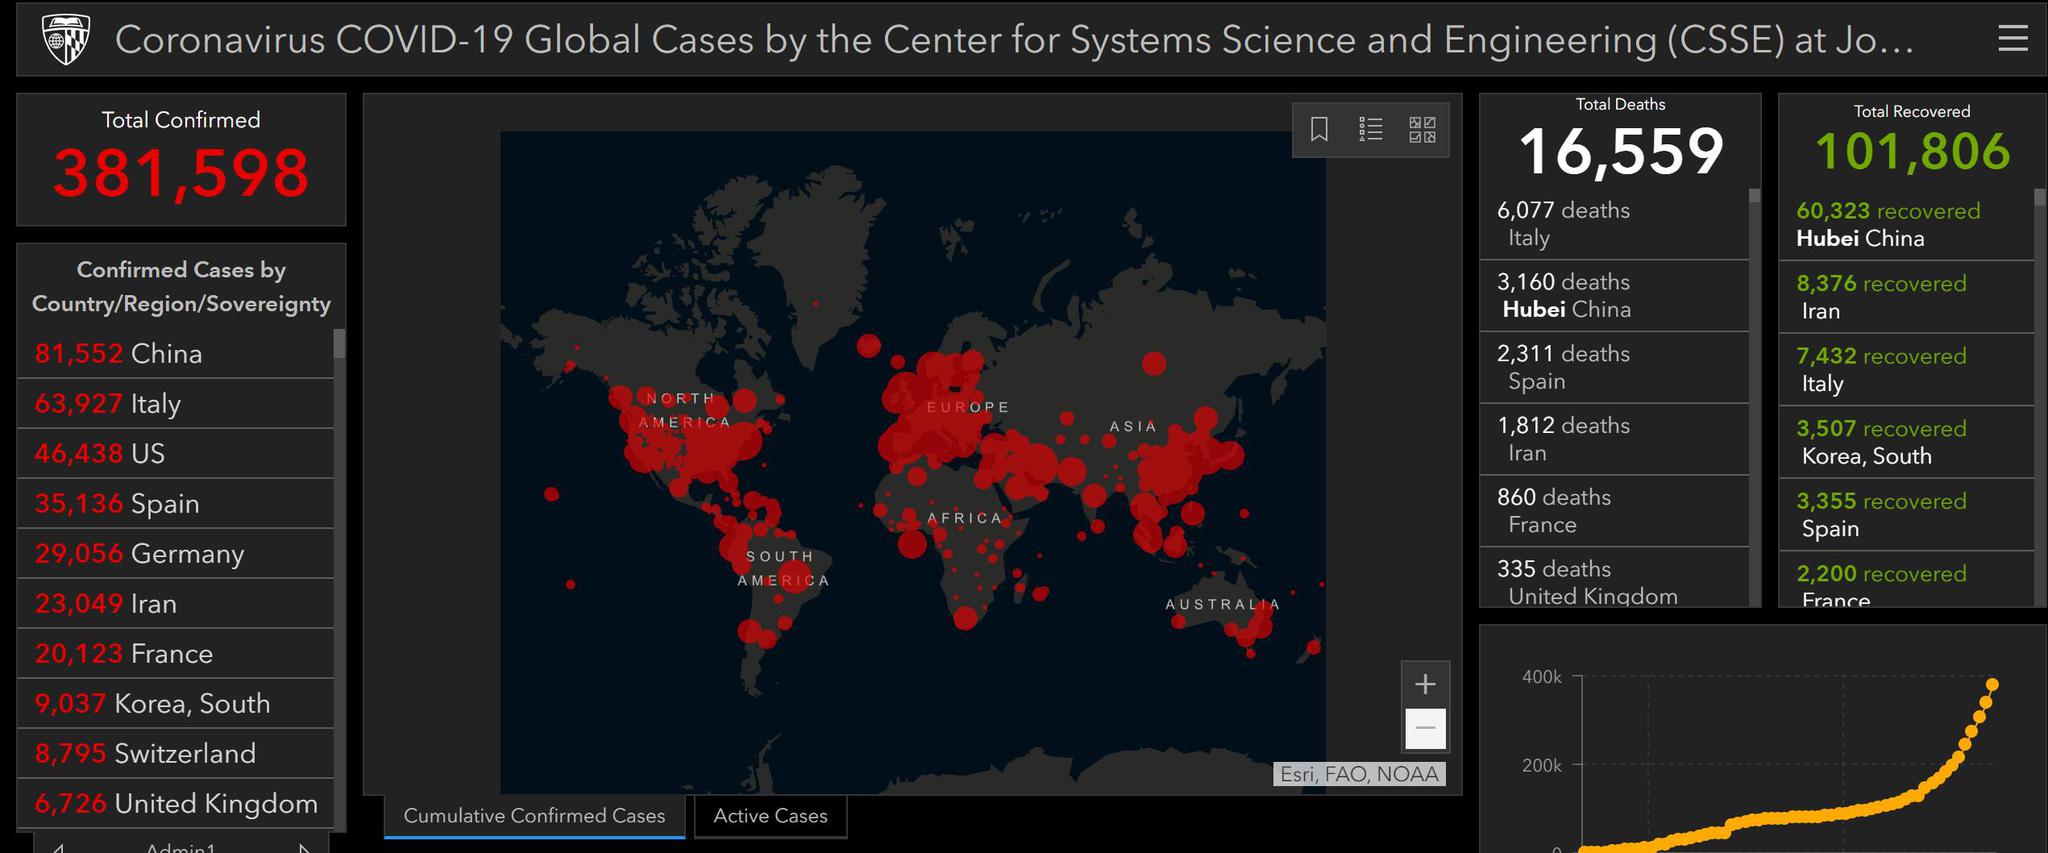Image resolution: width=2048 pixels, height=853 pixels.
Task: Click the 200k axis label on chart
Action: (1541, 765)
